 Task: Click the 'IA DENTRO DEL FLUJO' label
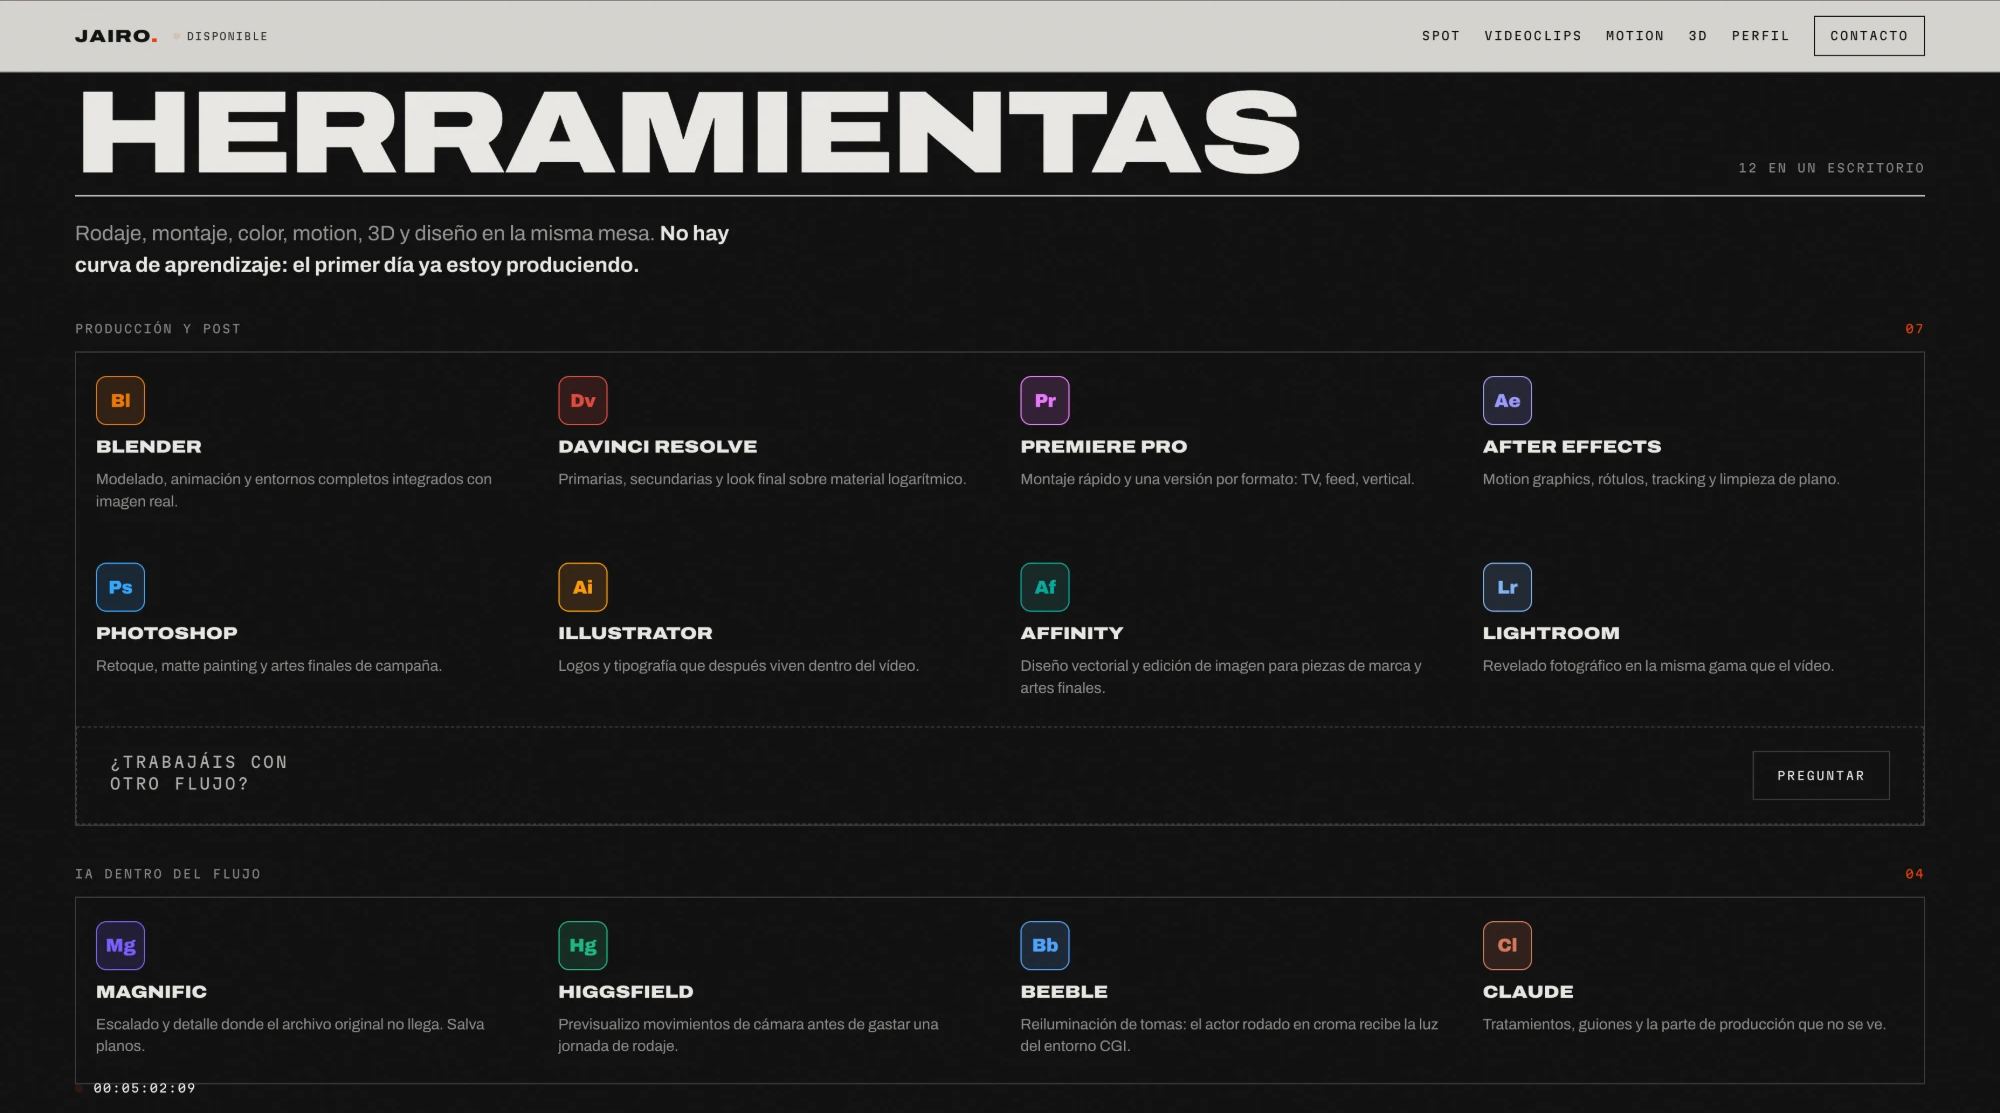(x=168, y=873)
